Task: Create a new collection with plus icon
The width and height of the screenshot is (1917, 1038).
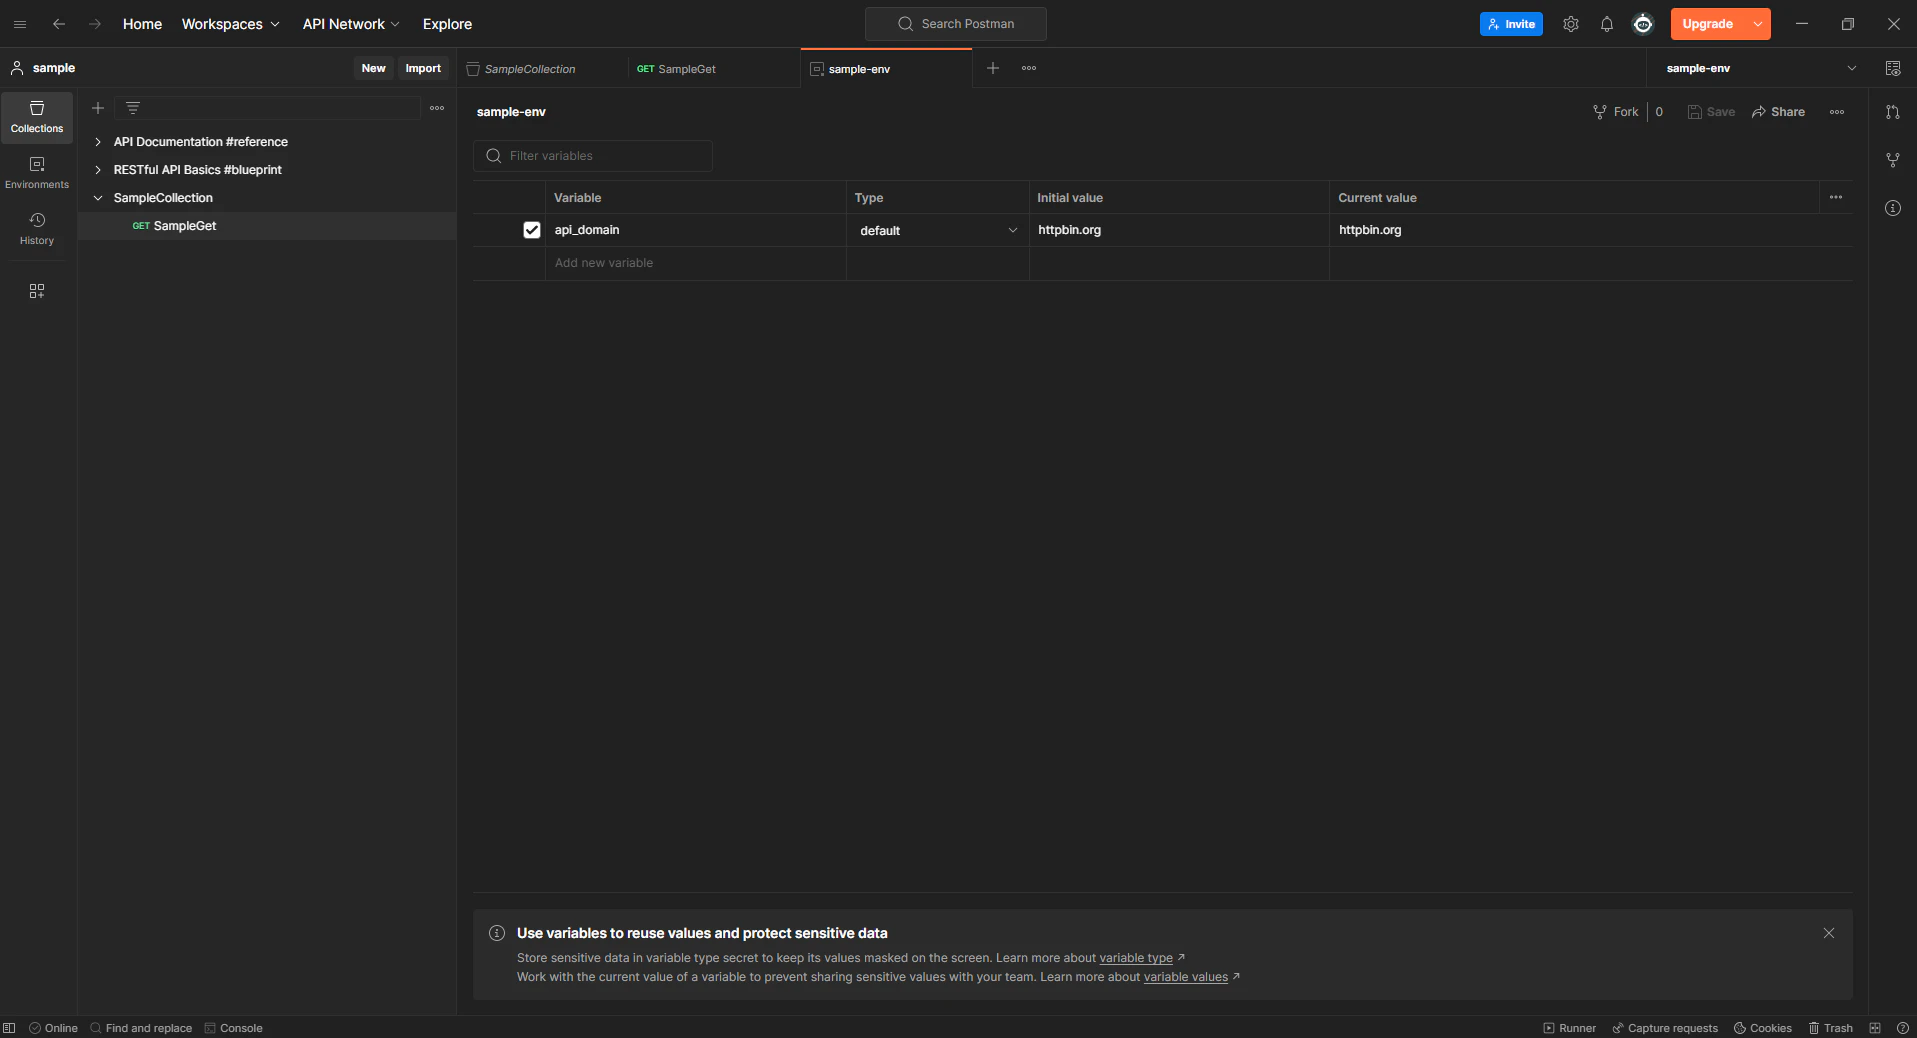Action: click(x=98, y=108)
